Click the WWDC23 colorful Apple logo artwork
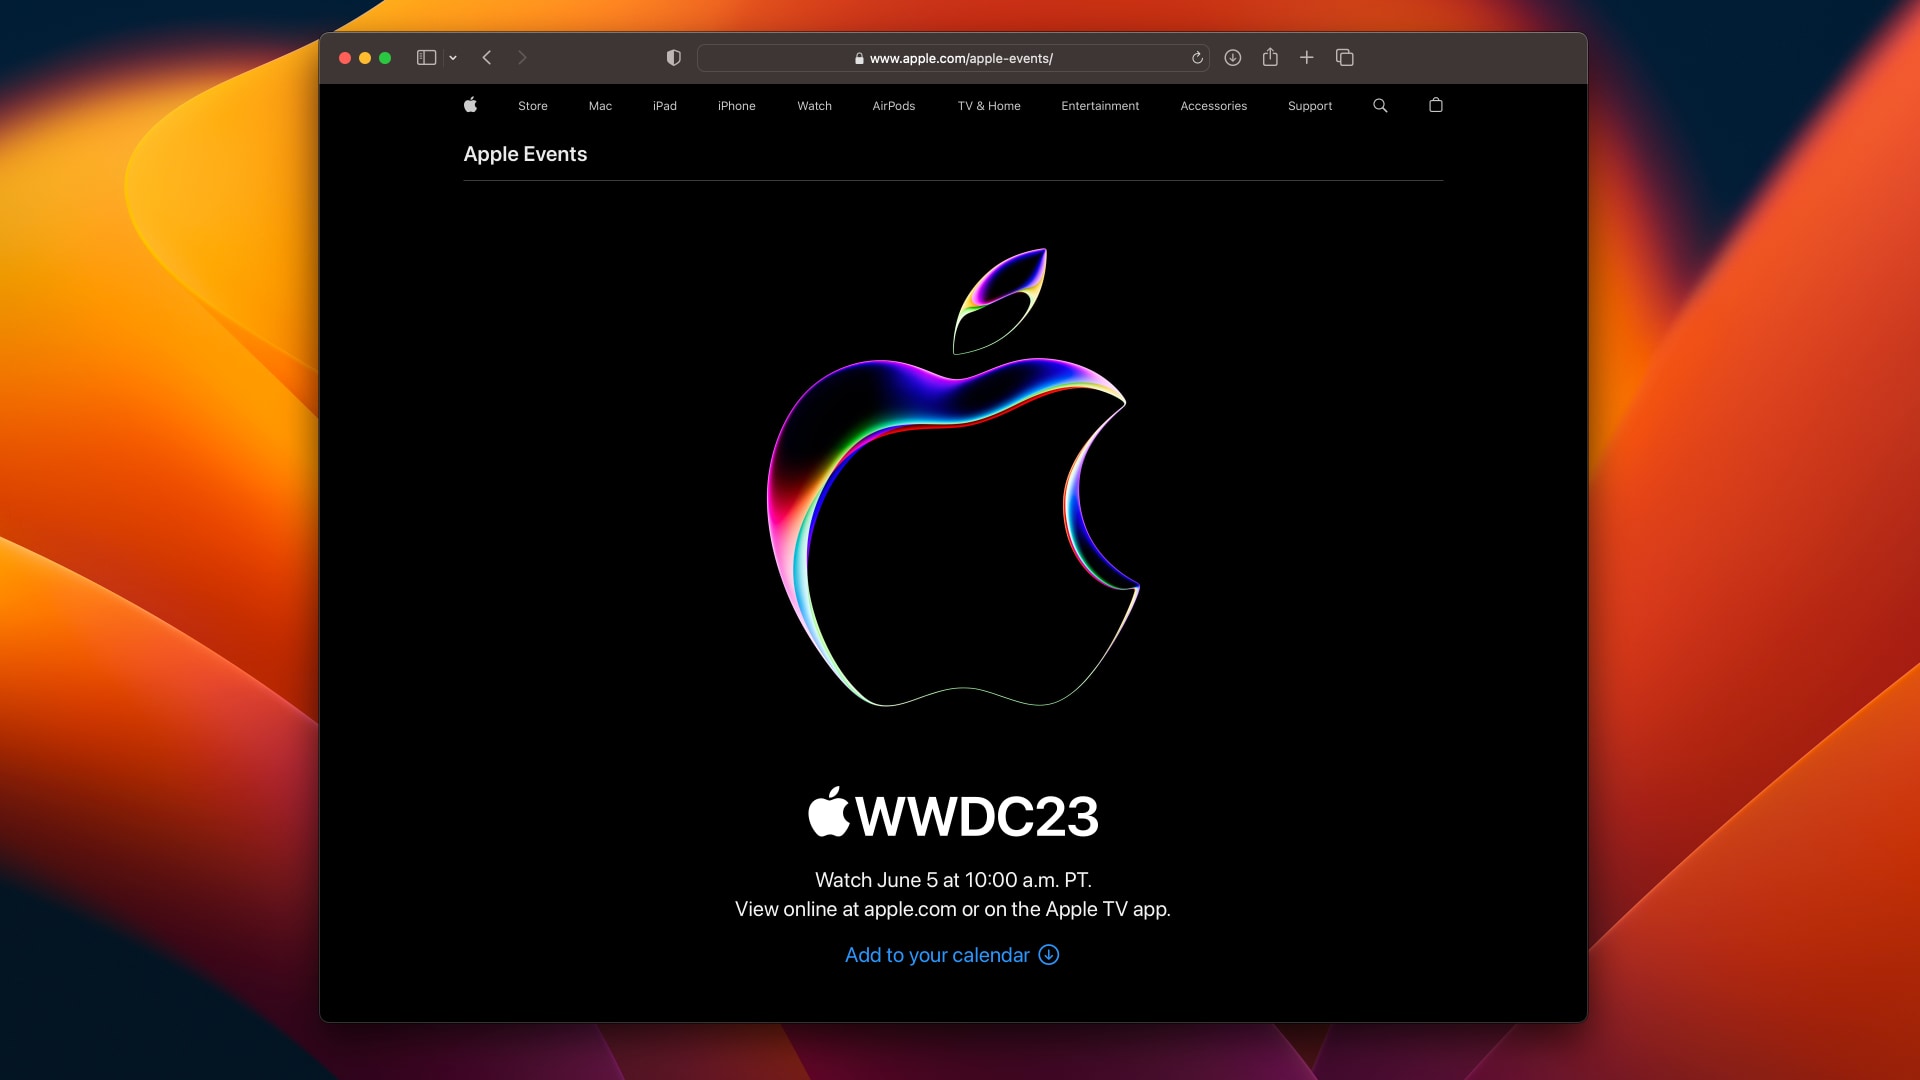The image size is (1920, 1080). 953,477
